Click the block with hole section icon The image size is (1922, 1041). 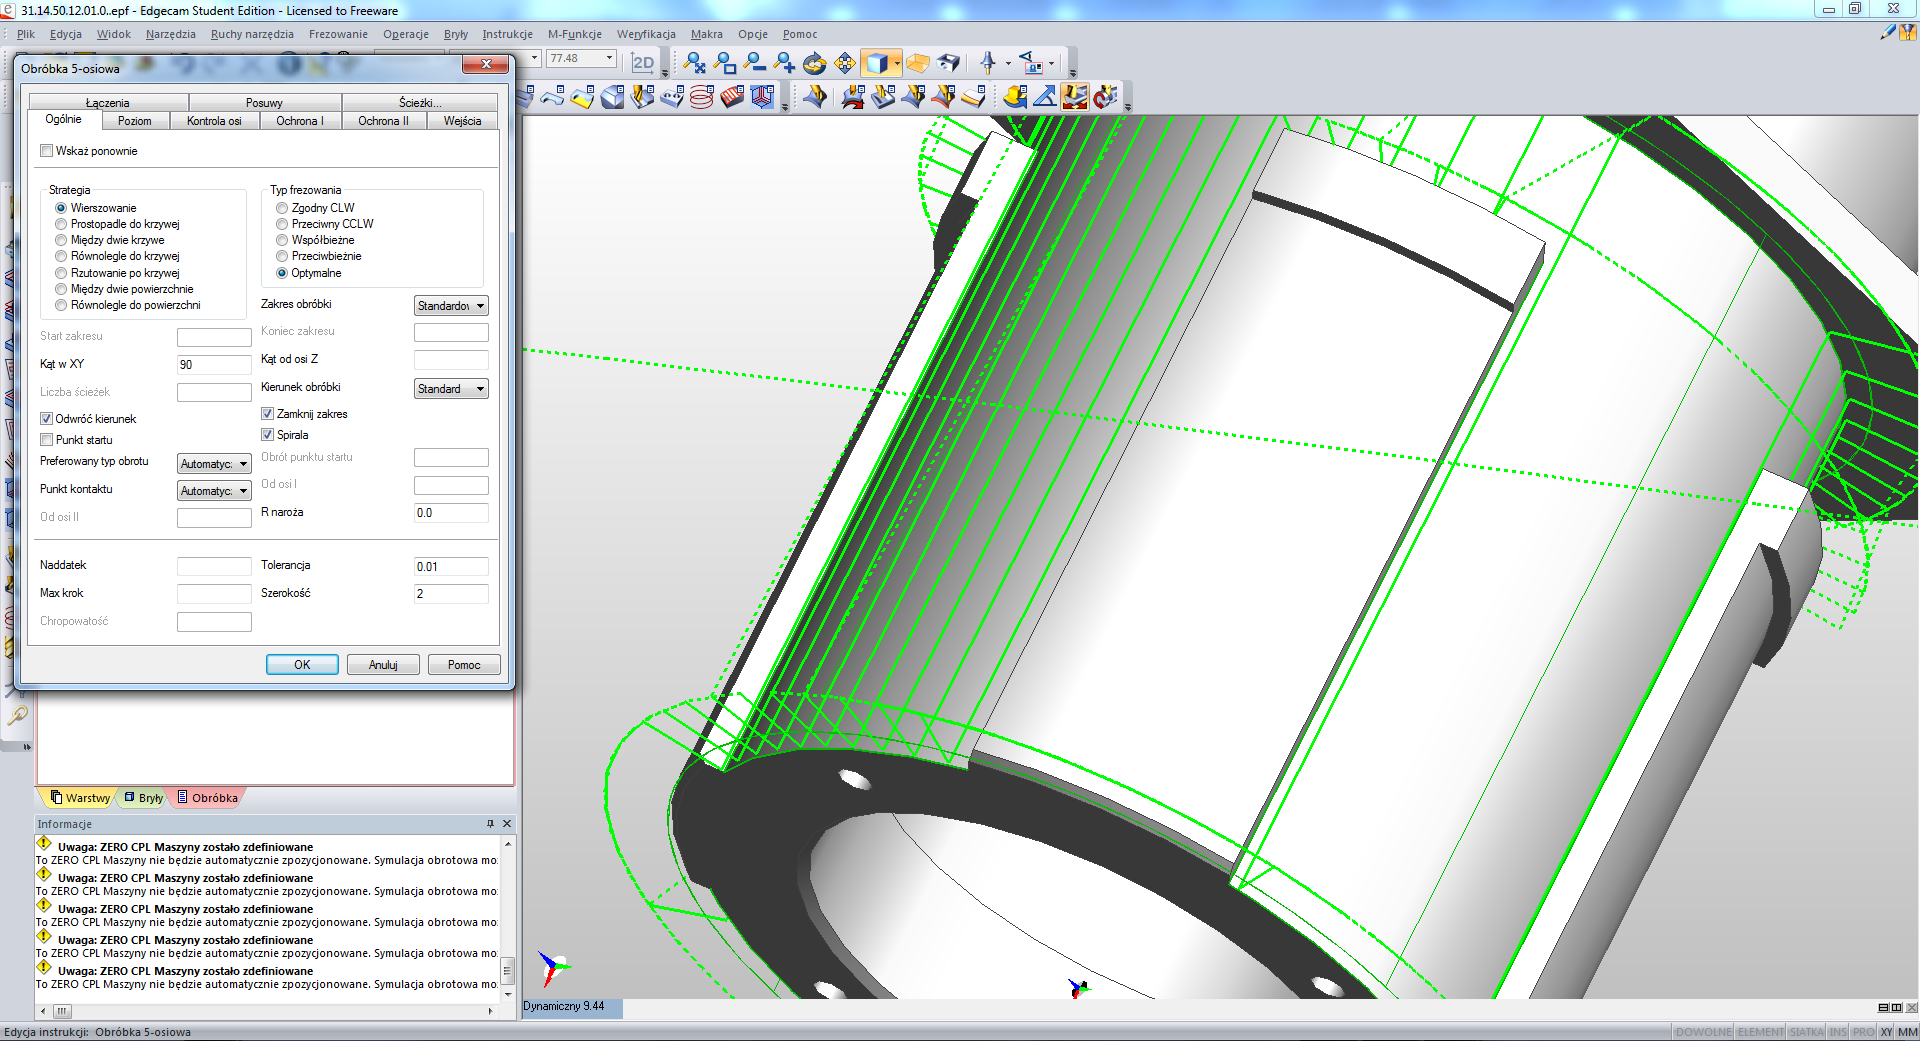[x=948, y=63]
